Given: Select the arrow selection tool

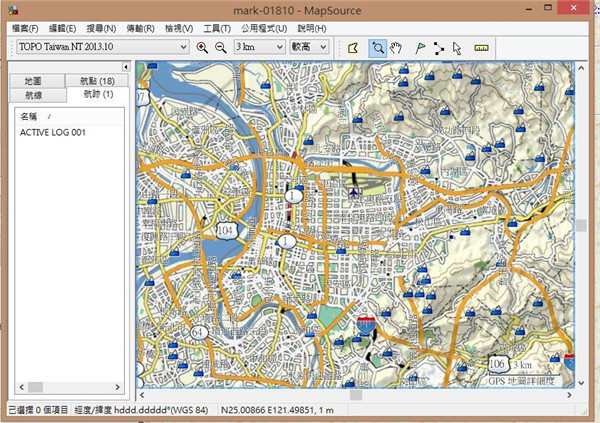Looking at the screenshot, I should tap(457, 48).
